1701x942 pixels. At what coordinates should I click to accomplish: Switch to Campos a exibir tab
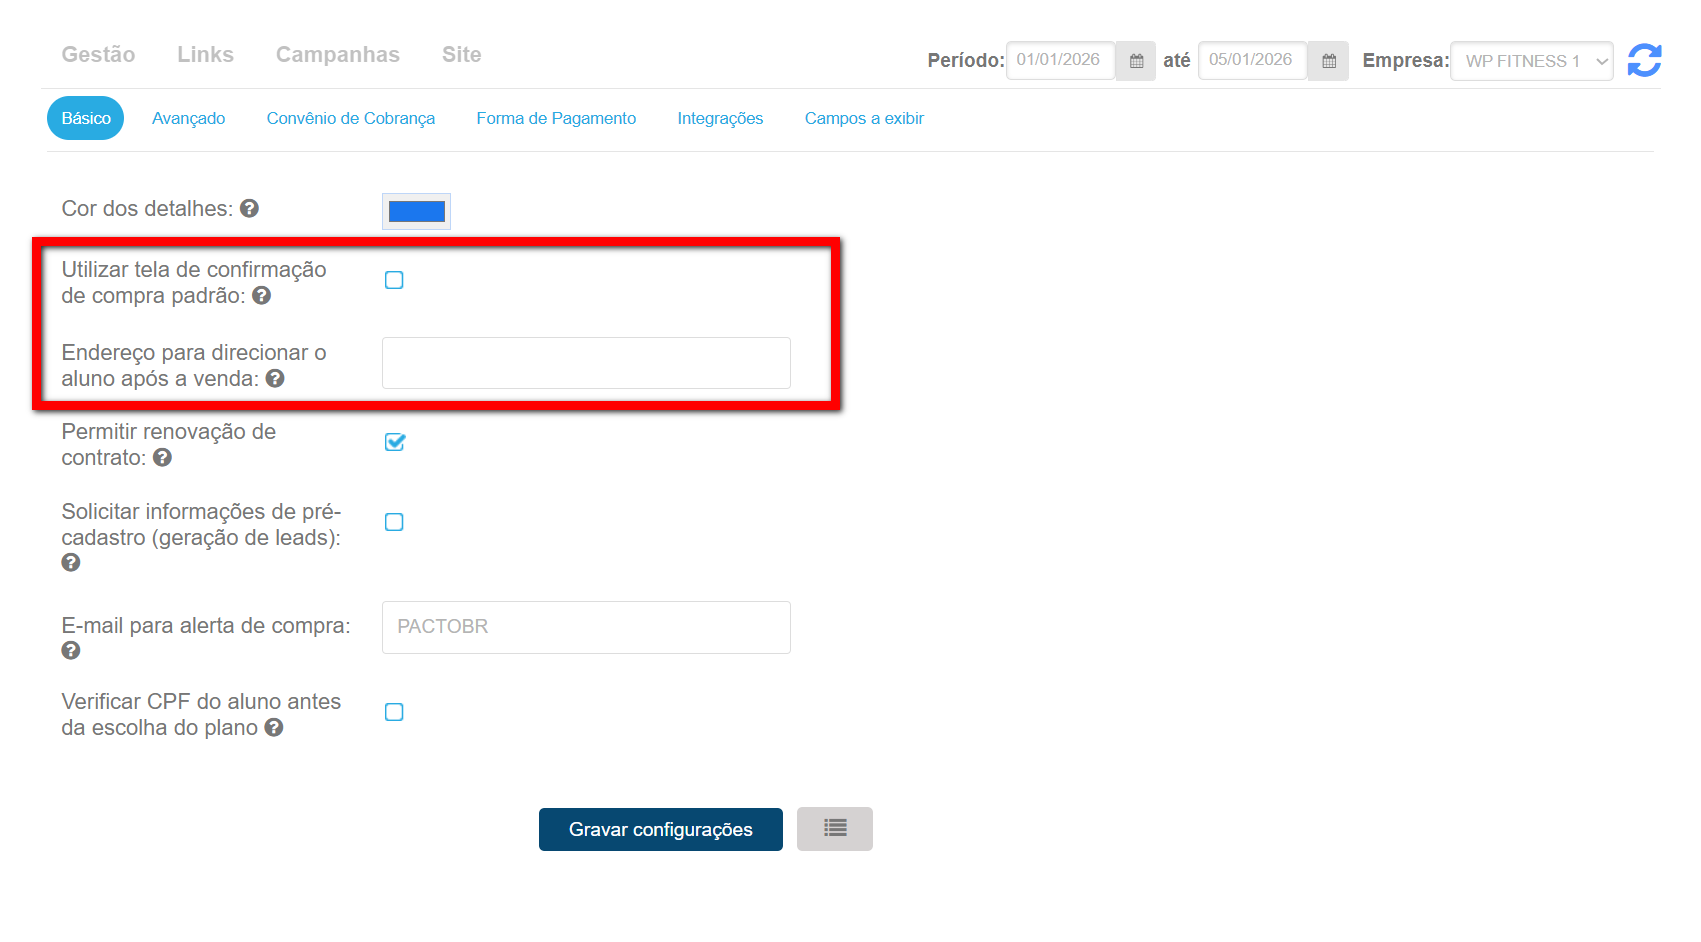pyautogui.click(x=864, y=118)
